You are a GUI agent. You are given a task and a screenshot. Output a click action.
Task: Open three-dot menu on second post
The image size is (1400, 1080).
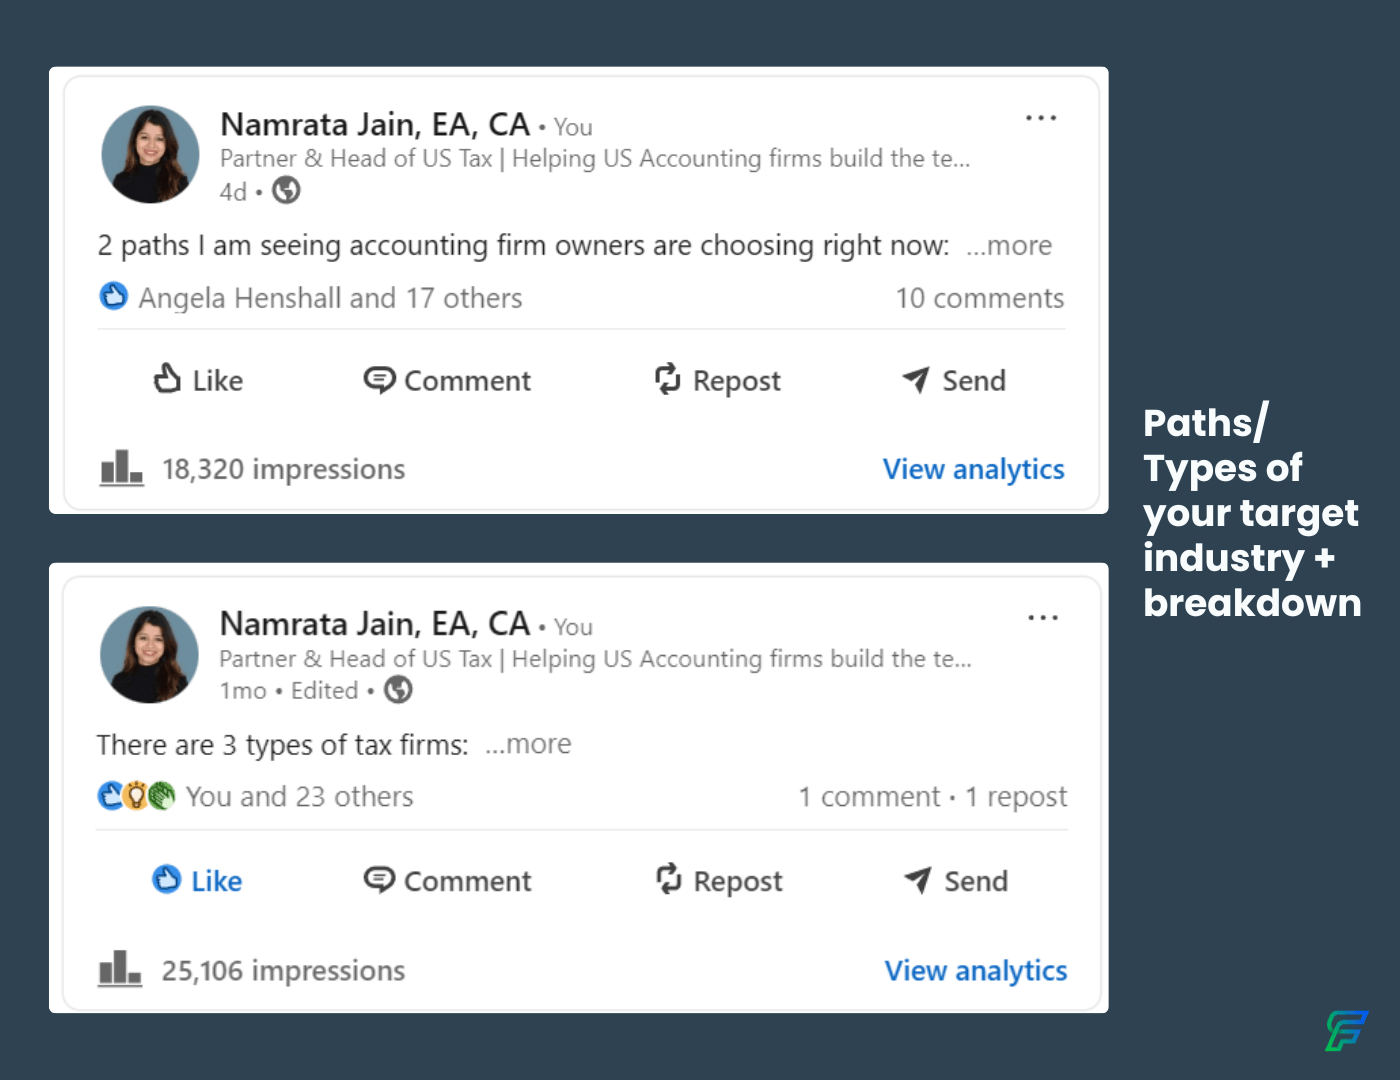point(1043,618)
